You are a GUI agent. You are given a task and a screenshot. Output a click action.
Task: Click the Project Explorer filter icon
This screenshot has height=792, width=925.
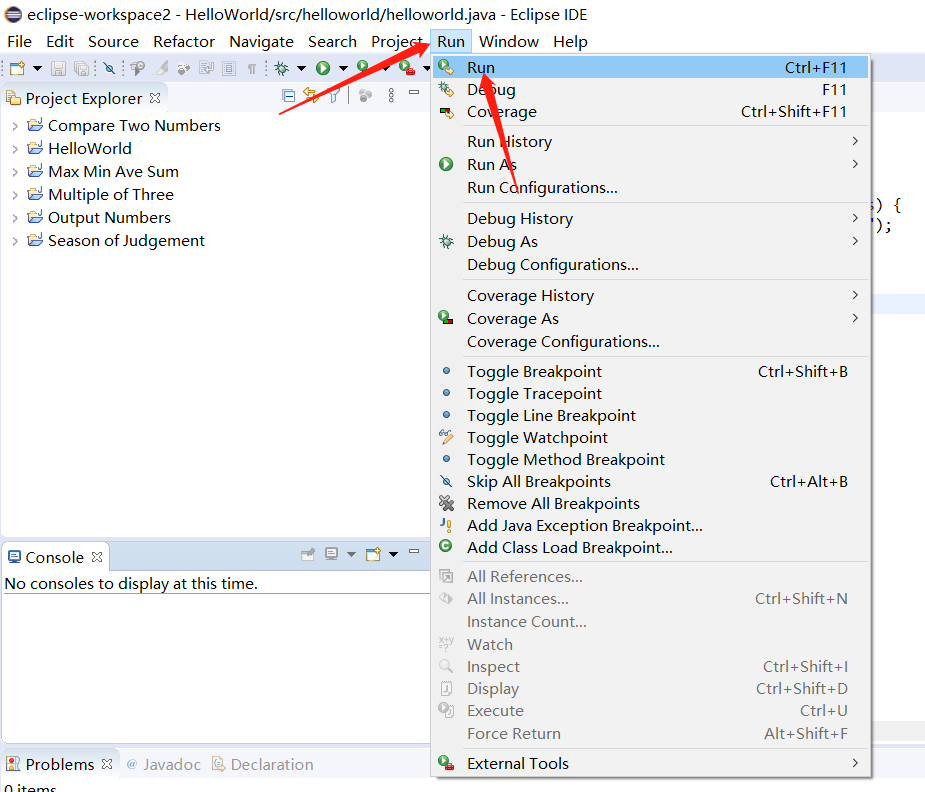click(334, 96)
